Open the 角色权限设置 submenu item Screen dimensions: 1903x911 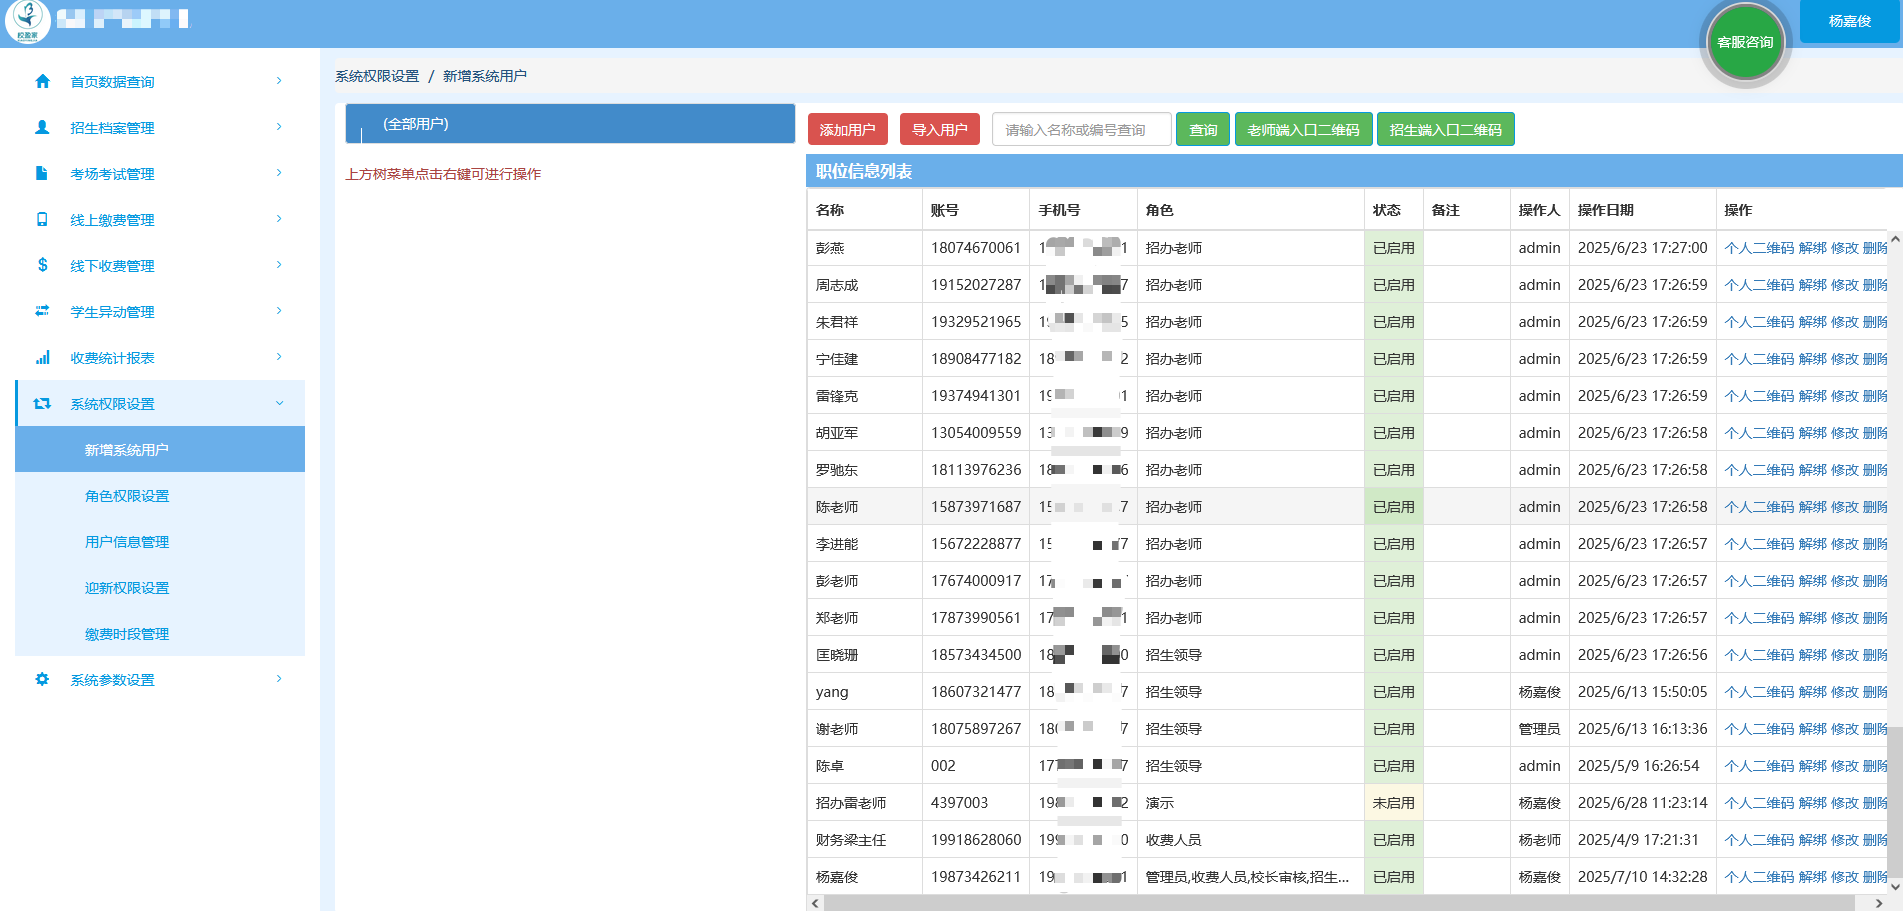pos(127,496)
